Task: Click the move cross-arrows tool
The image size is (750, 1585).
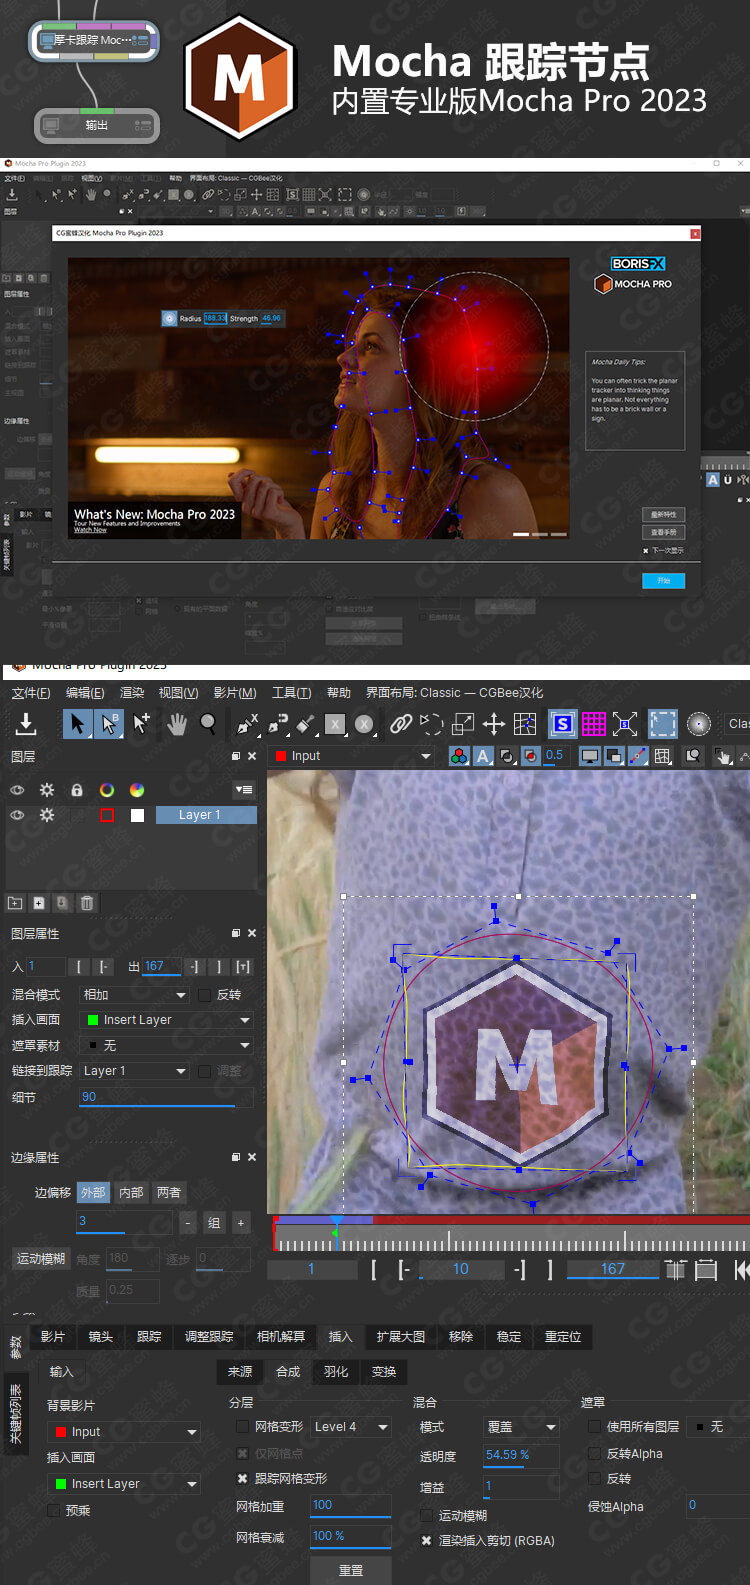Action: [x=494, y=724]
